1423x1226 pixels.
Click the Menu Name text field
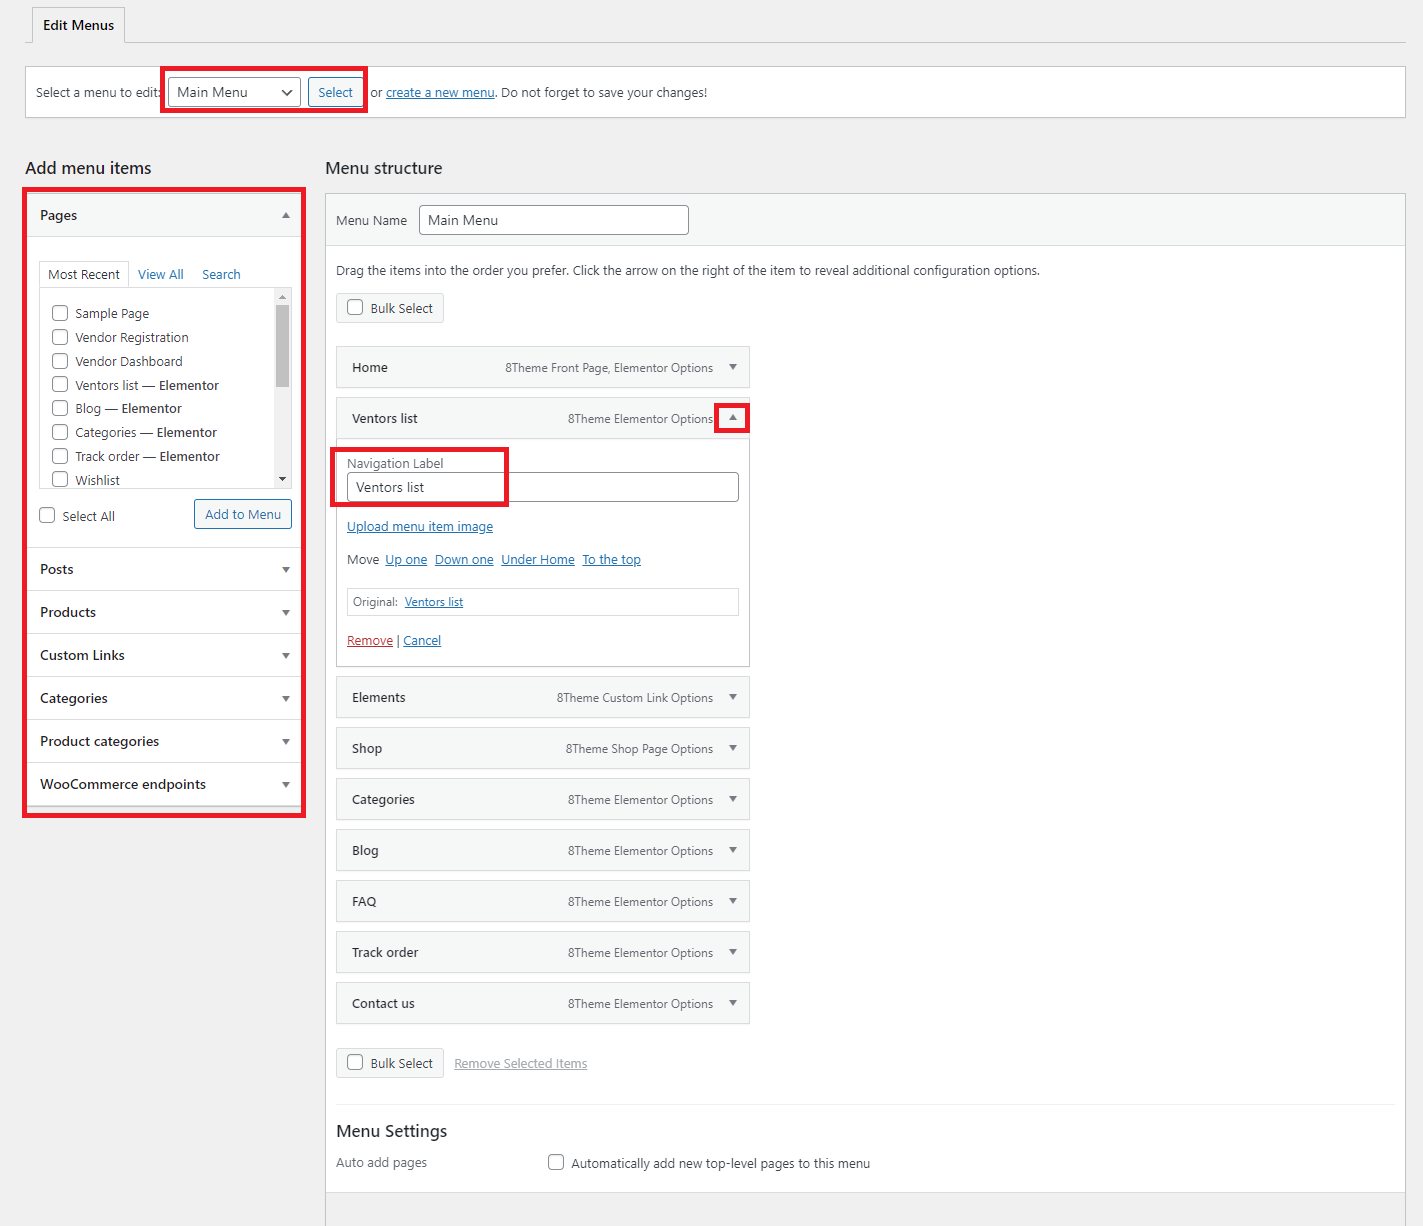click(554, 220)
